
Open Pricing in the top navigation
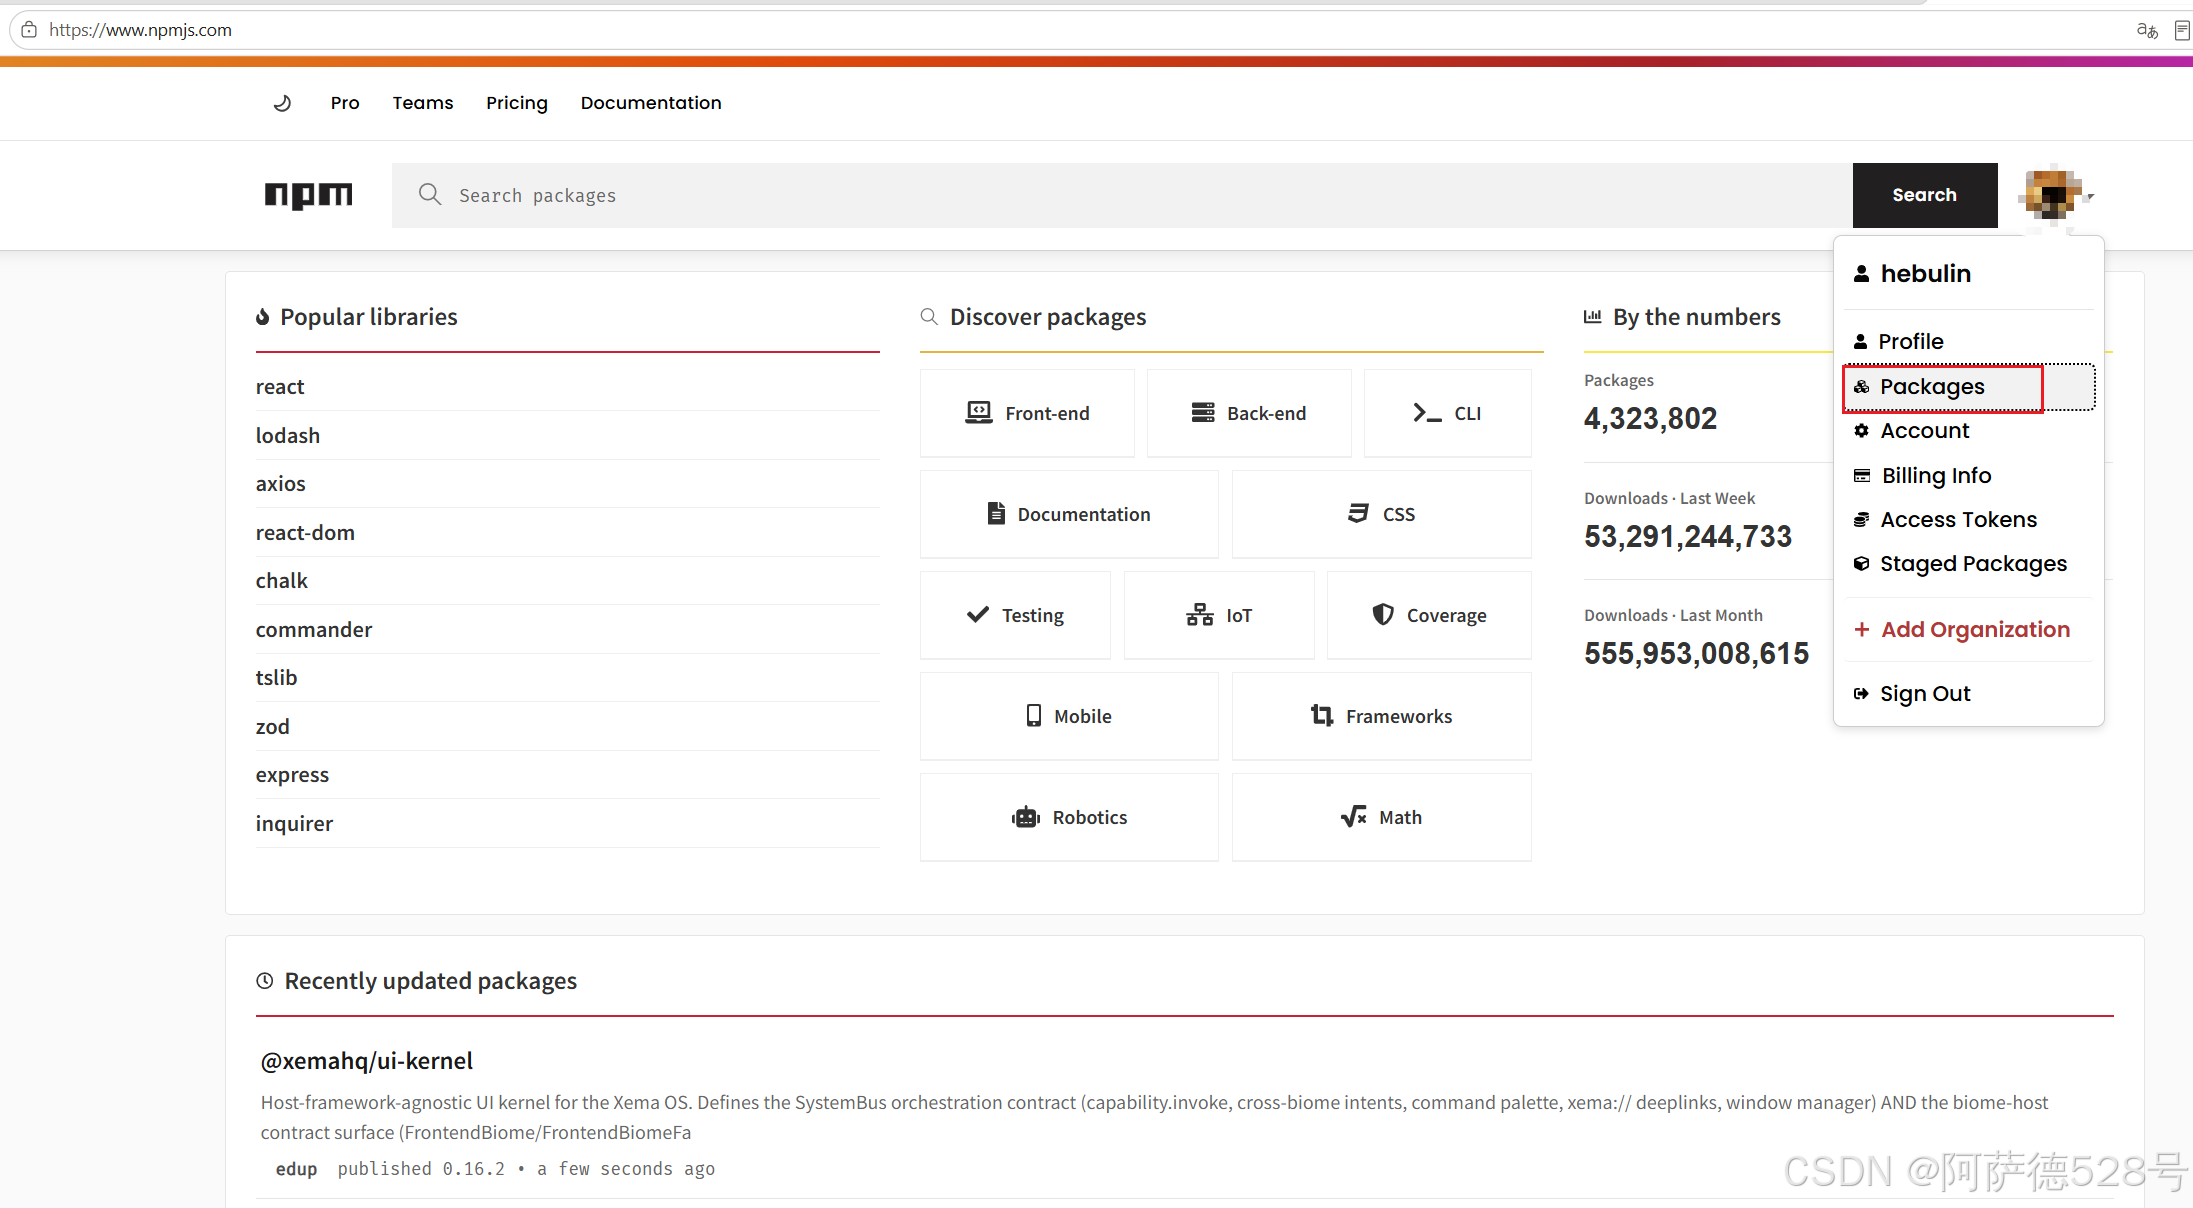(517, 103)
